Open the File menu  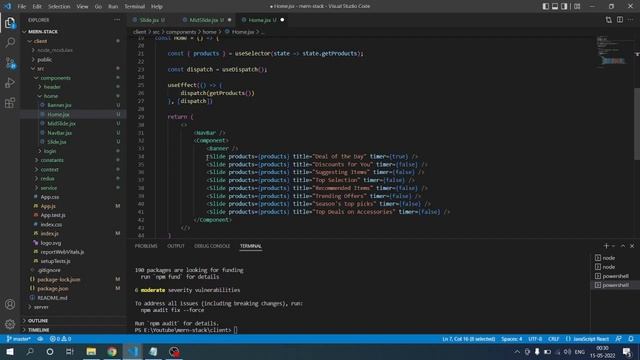point(22,7)
